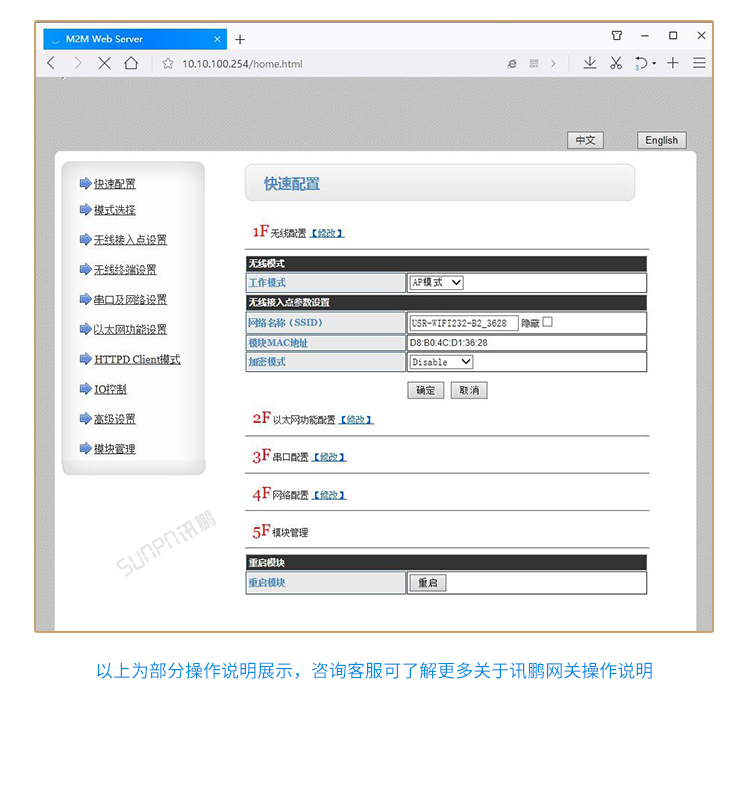Click 修改 link for 1F 无线配置
The height and width of the screenshot is (793, 750).
click(x=327, y=233)
